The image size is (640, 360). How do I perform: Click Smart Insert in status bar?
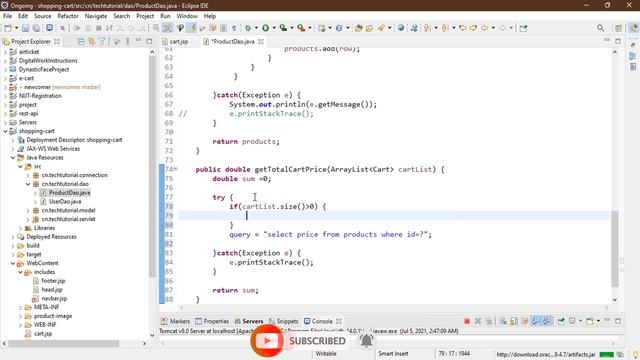pyautogui.click(x=393, y=354)
